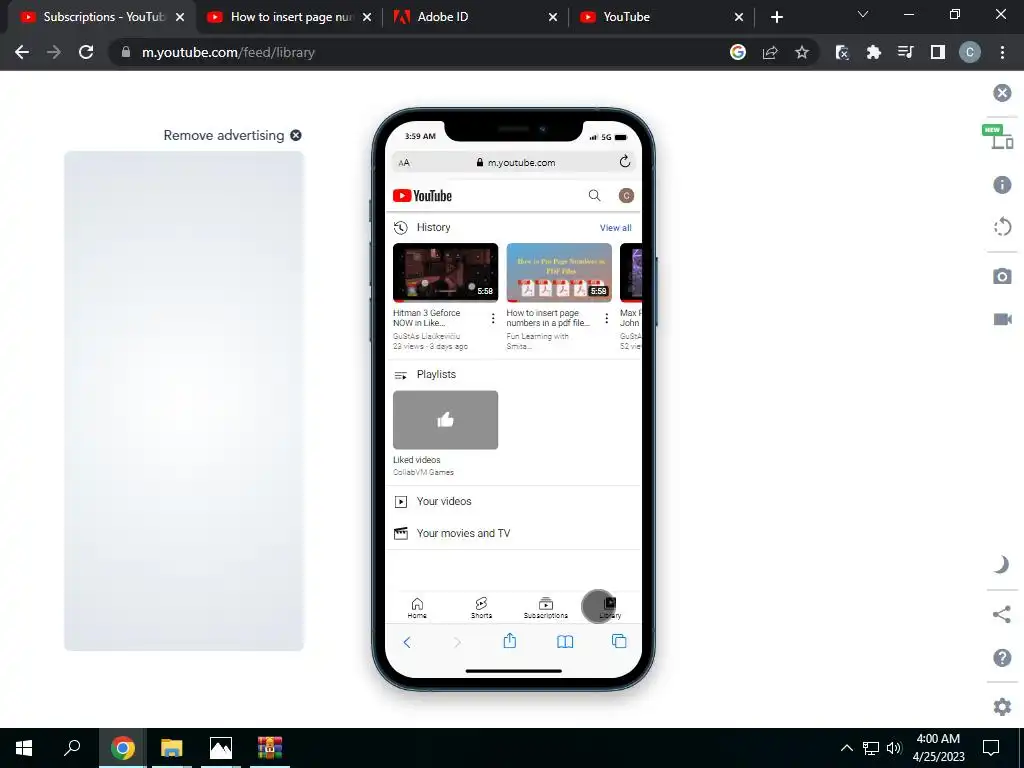Image resolution: width=1024 pixels, height=768 pixels.
Task: Tap phone Safari reload icon
Action: (625, 161)
